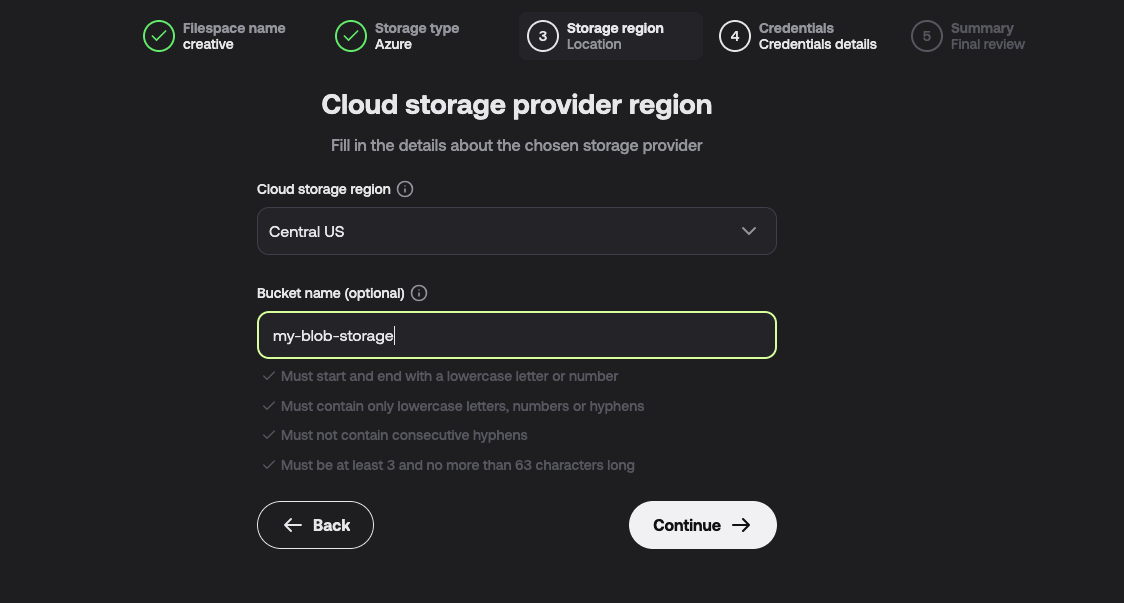Open the Central US region combo box
Image resolution: width=1124 pixels, height=603 pixels.
(x=517, y=231)
